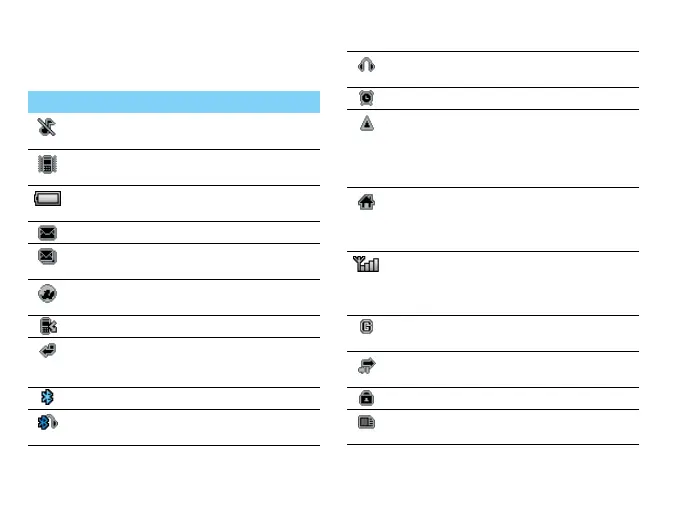
Task: Click the headphones icon
Action: [x=366, y=65]
